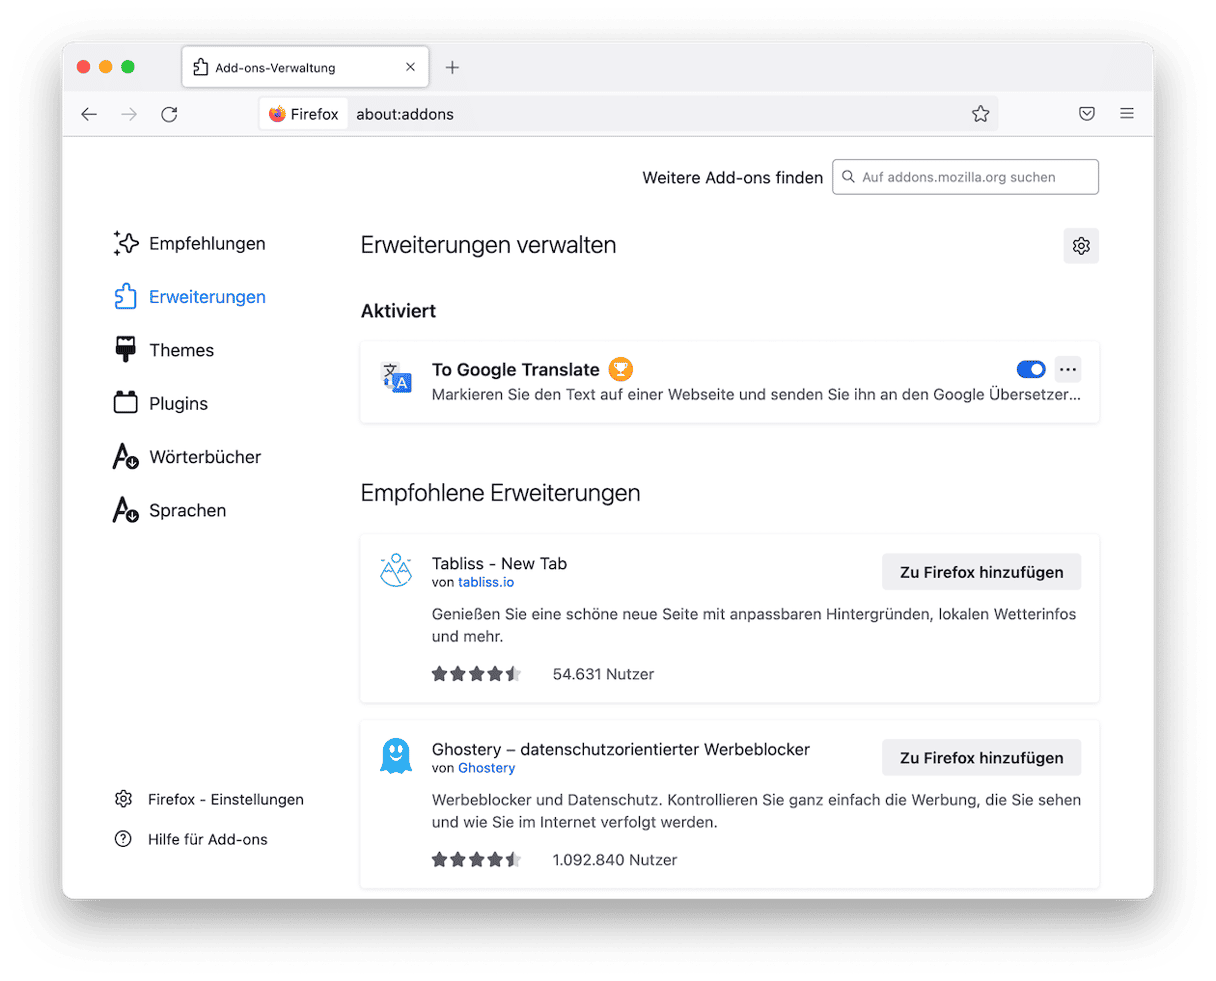Reload the current page
The width and height of the screenshot is (1216, 981).
click(x=169, y=114)
